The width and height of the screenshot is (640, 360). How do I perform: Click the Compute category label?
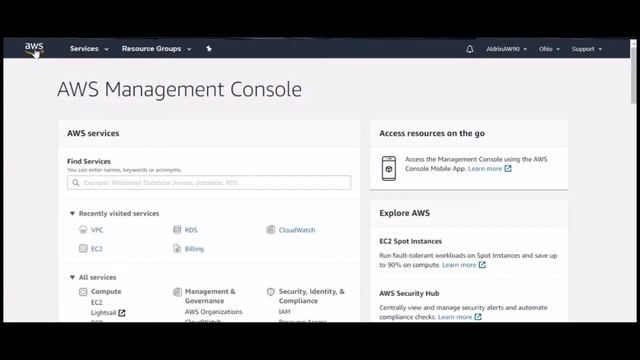click(x=106, y=291)
